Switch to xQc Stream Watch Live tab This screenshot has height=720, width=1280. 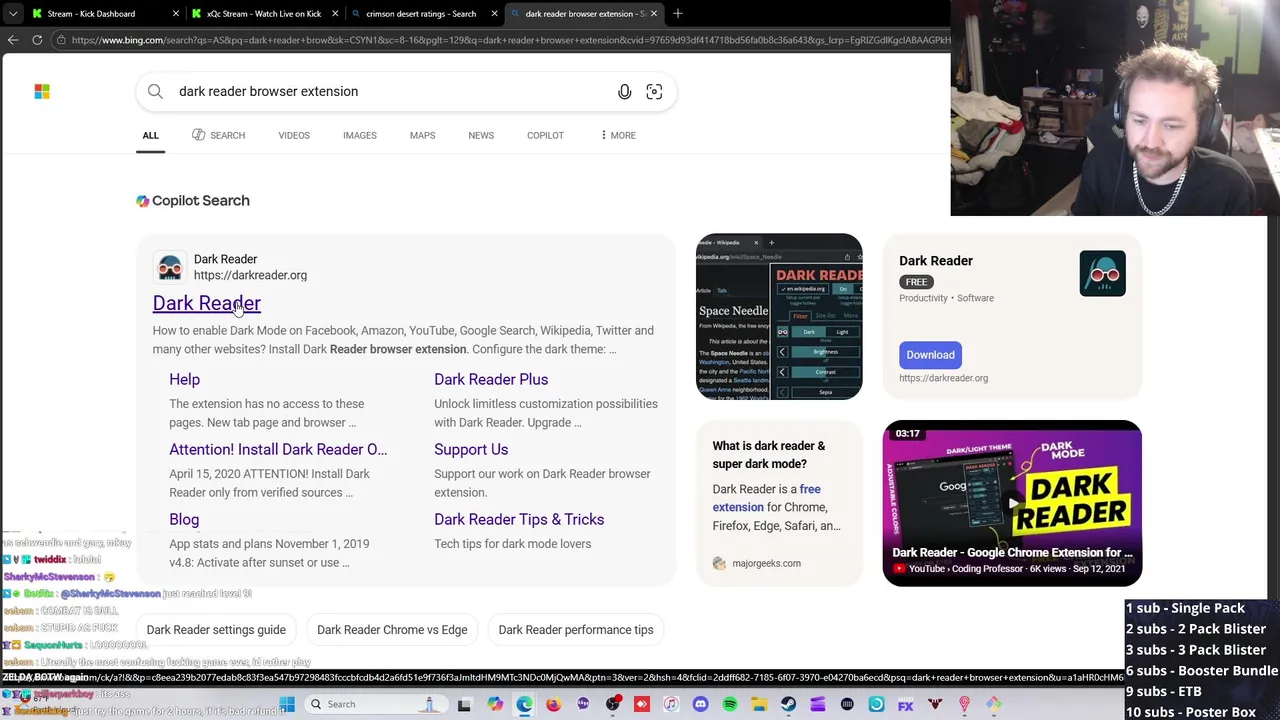tap(263, 14)
